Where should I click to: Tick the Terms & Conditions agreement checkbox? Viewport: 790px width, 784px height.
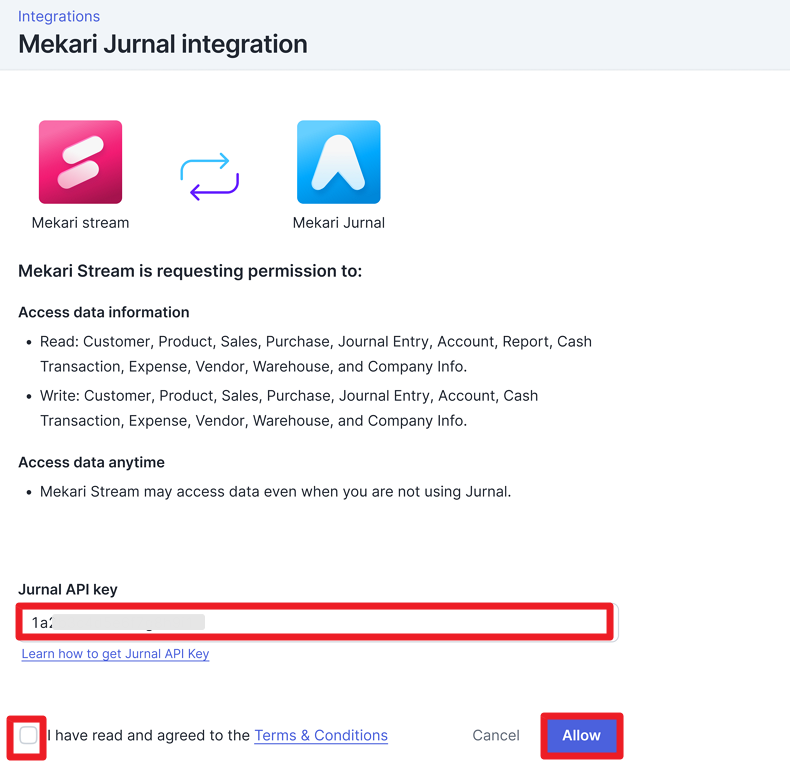[x=28, y=735]
